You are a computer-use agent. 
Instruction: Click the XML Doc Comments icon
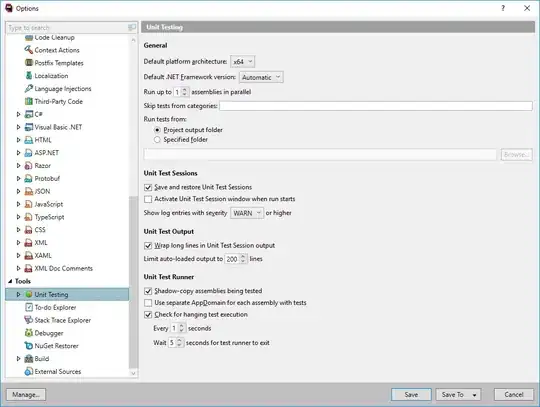[29, 268]
